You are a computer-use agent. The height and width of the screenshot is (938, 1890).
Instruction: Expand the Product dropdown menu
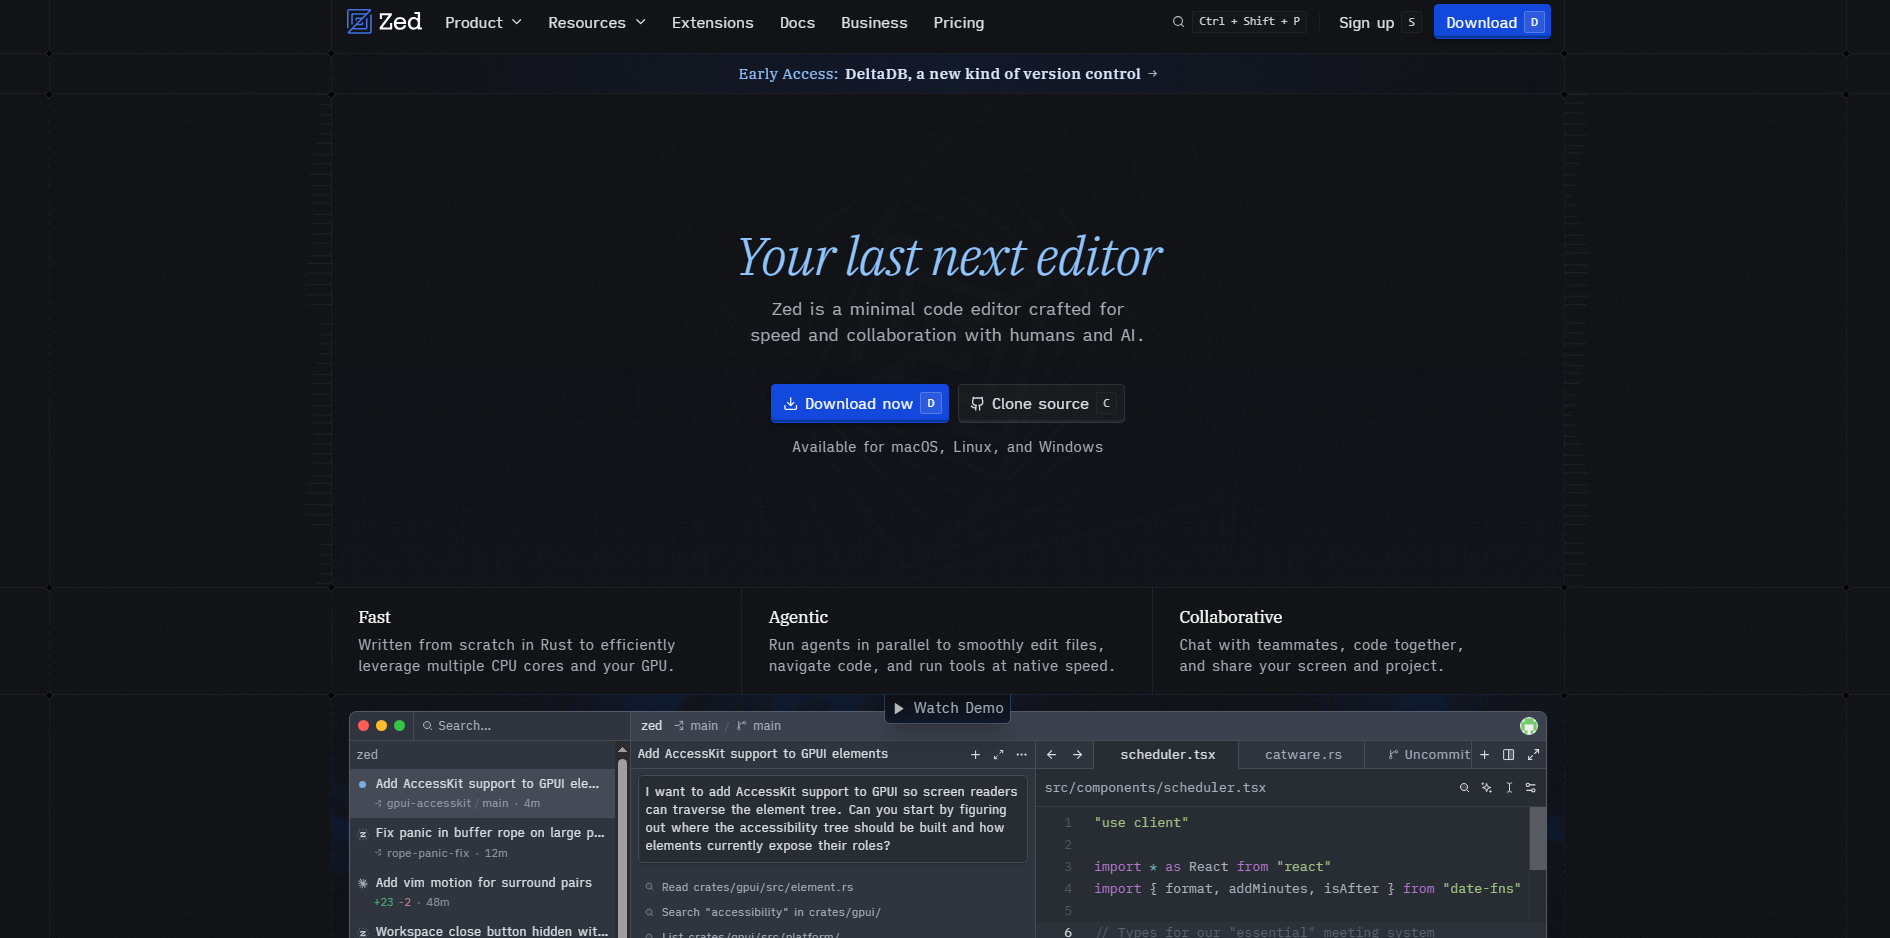pos(483,22)
